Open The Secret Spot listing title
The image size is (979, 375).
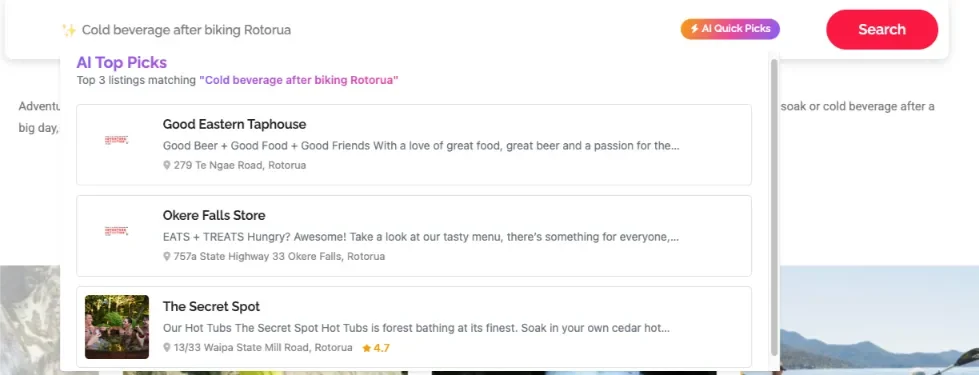tap(211, 306)
